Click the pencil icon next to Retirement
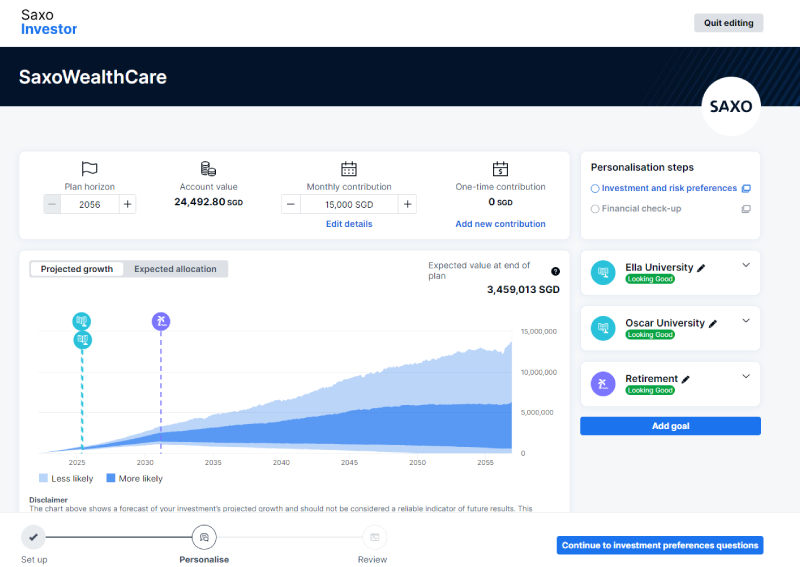Screen dimensions: 800x567 (x=686, y=379)
